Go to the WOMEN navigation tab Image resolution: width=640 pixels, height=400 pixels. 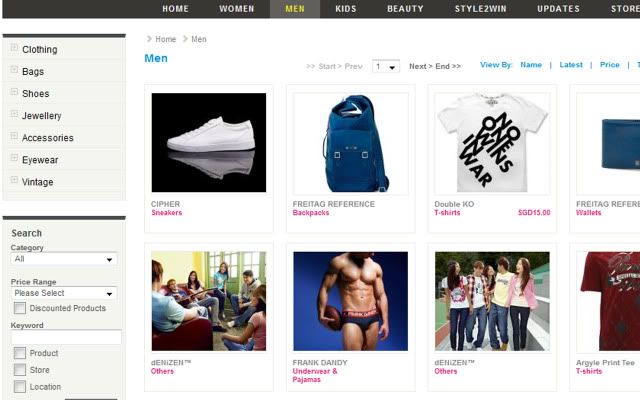[237, 9]
